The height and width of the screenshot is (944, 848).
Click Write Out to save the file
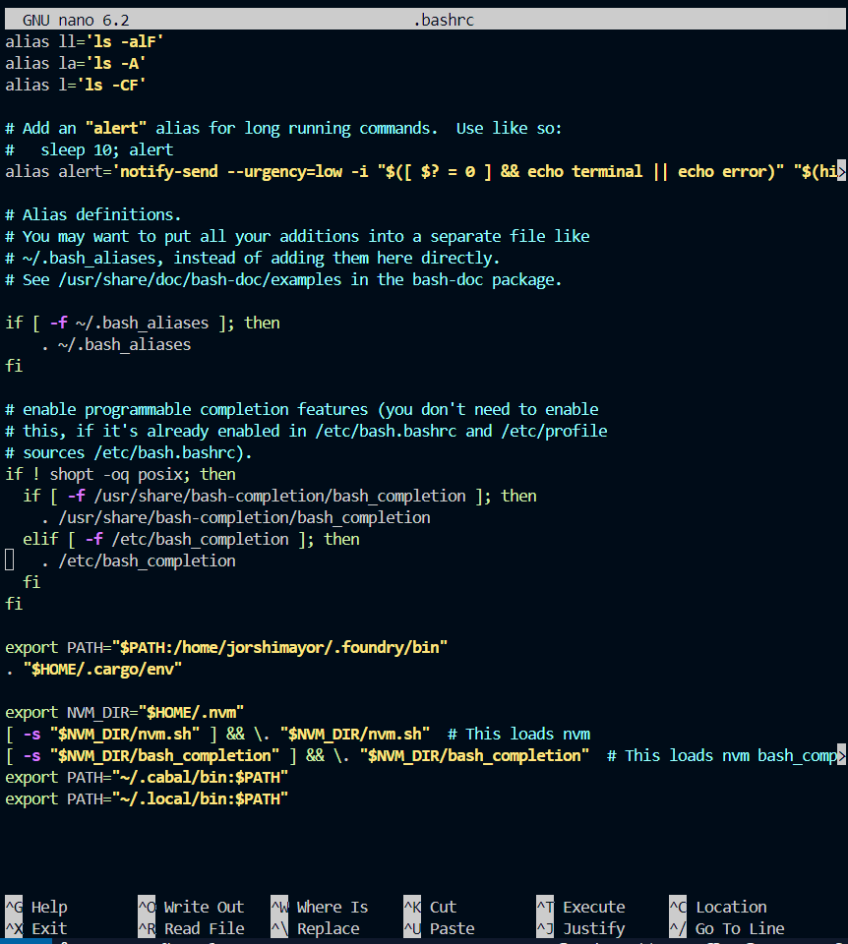point(203,906)
